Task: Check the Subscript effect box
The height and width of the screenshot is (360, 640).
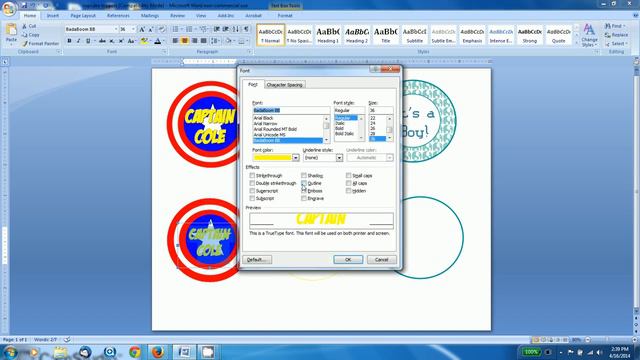Action: (252, 198)
